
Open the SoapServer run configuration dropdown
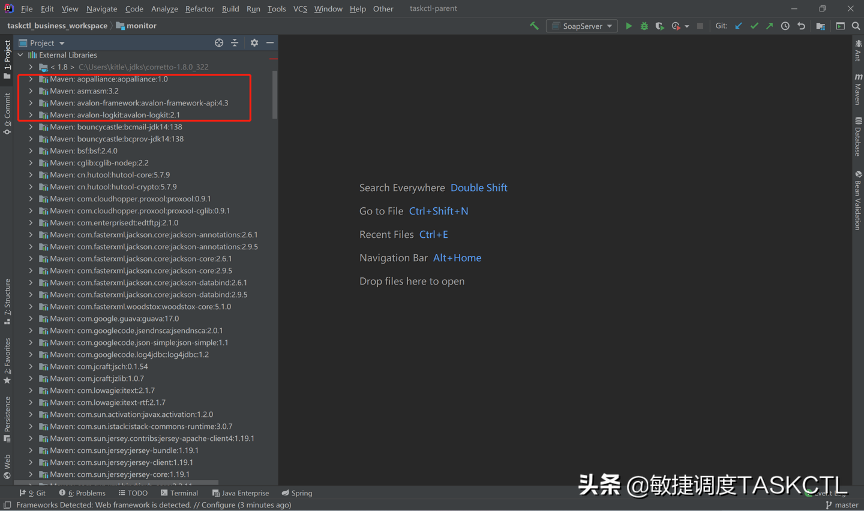(x=582, y=26)
